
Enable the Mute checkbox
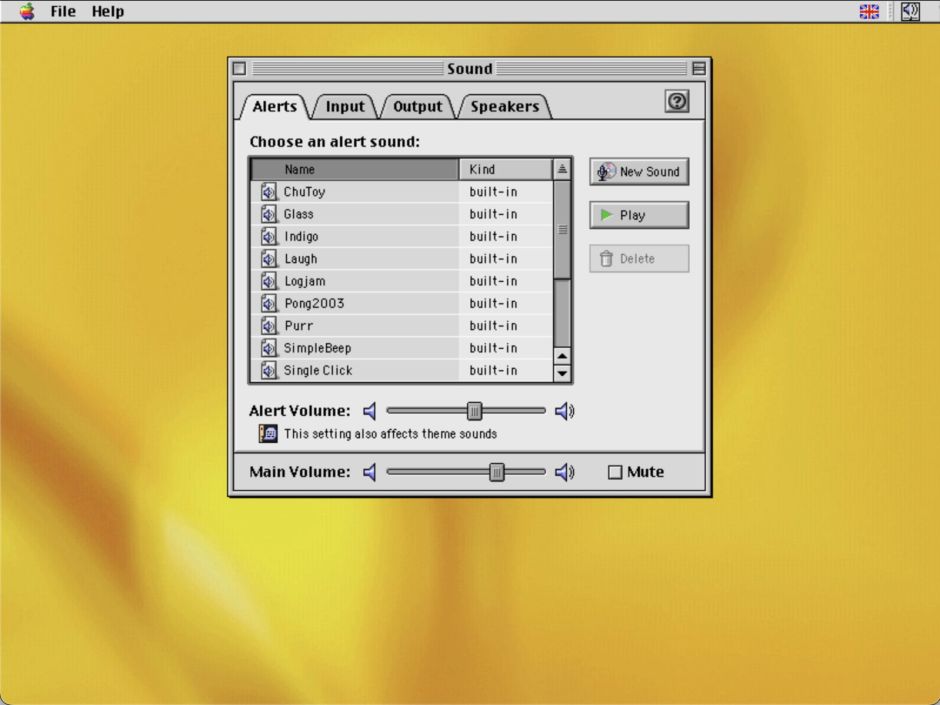click(x=614, y=471)
